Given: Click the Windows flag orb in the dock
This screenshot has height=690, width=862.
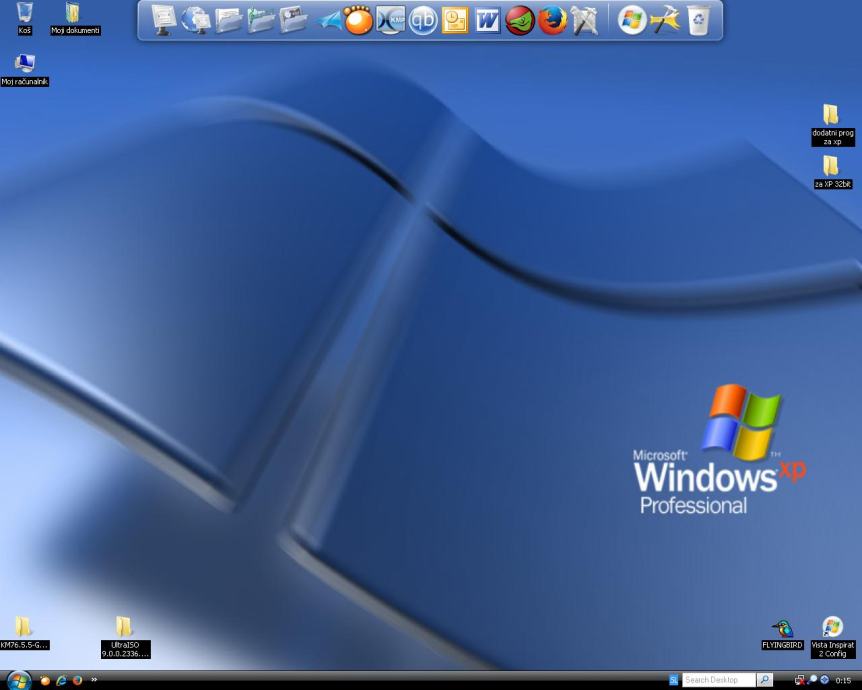Looking at the screenshot, I should pyautogui.click(x=632, y=20).
